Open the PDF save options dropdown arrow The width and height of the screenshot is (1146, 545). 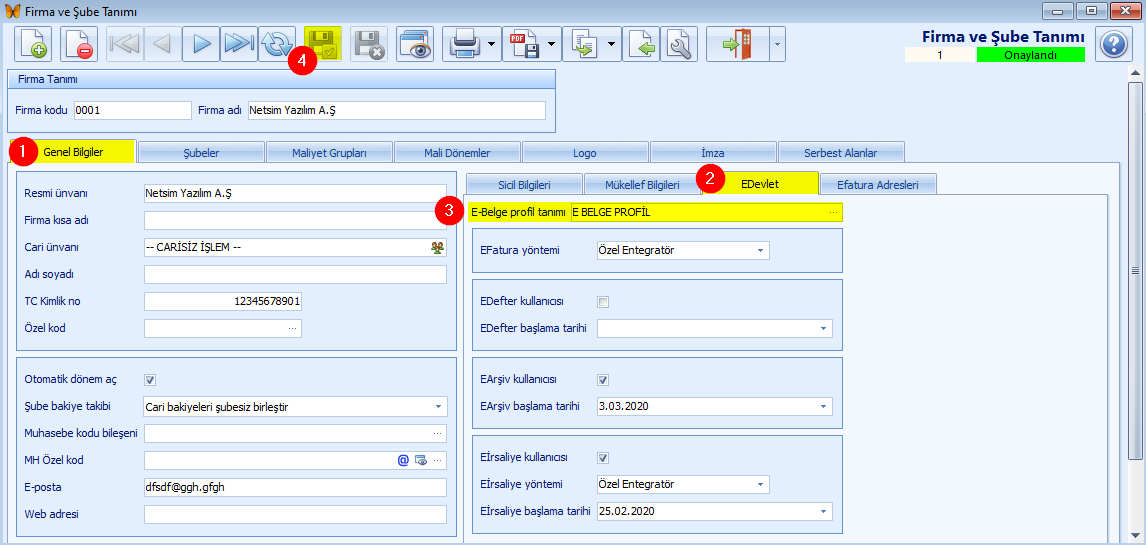pos(550,43)
